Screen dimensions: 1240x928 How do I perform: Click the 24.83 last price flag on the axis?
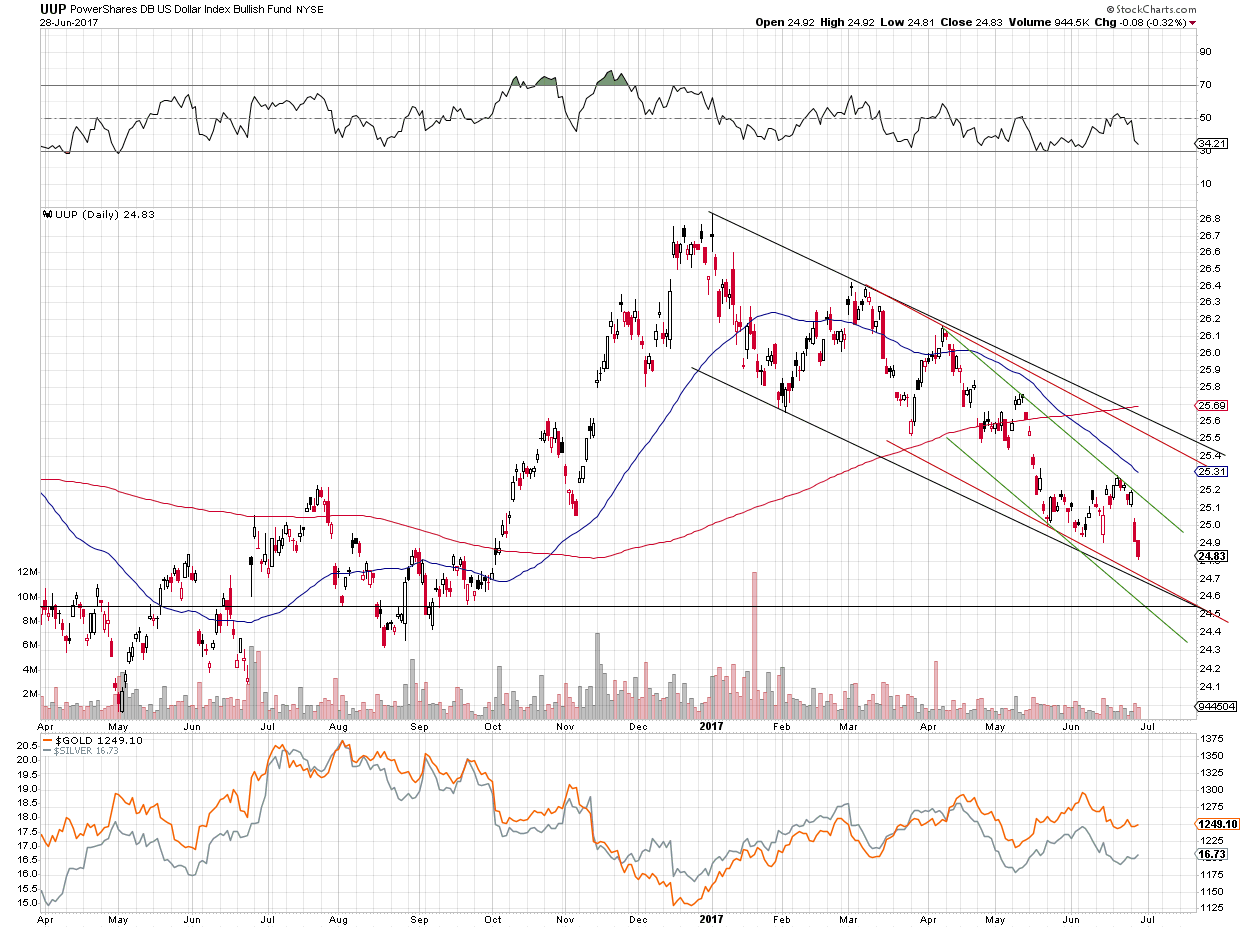tap(1210, 556)
